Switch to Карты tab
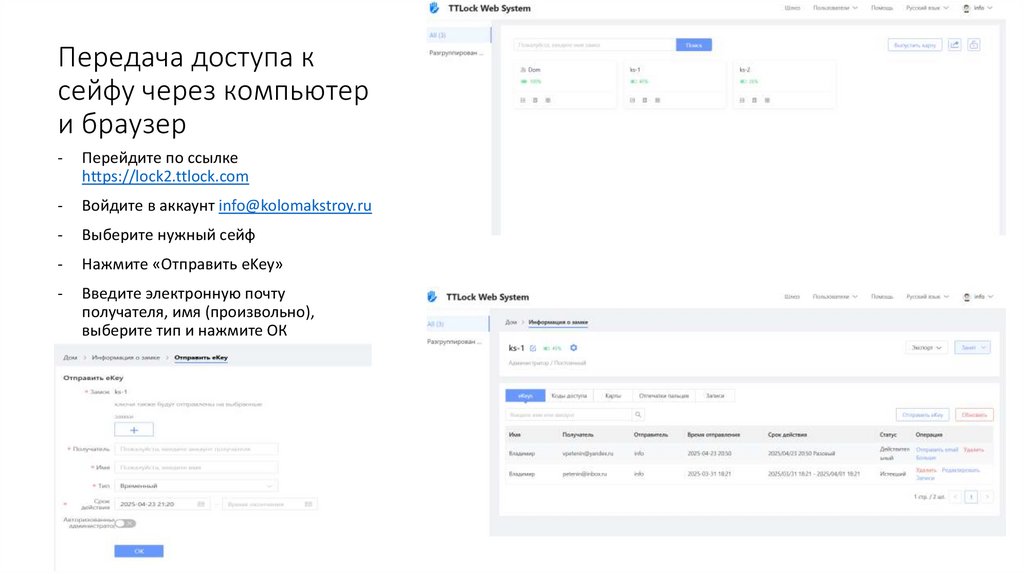 [613, 396]
